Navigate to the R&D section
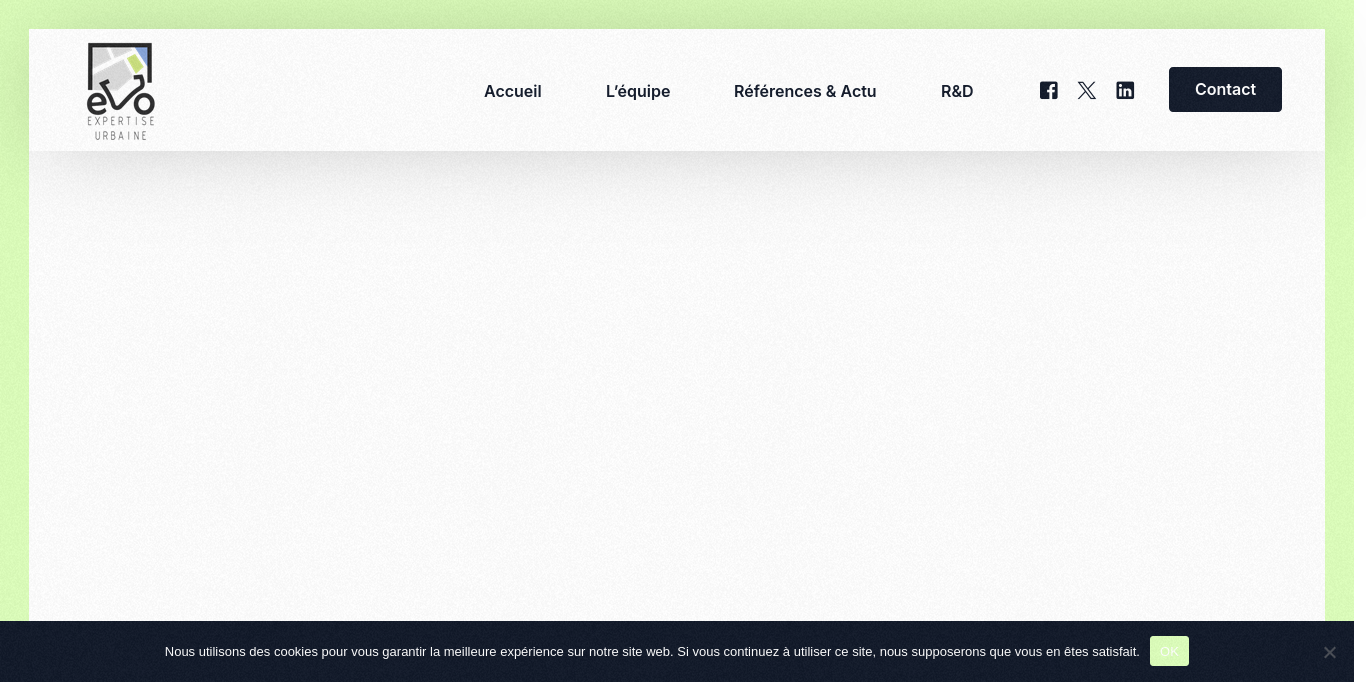The width and height of the screenshot is (1366, 682). [x=957, y=91]
